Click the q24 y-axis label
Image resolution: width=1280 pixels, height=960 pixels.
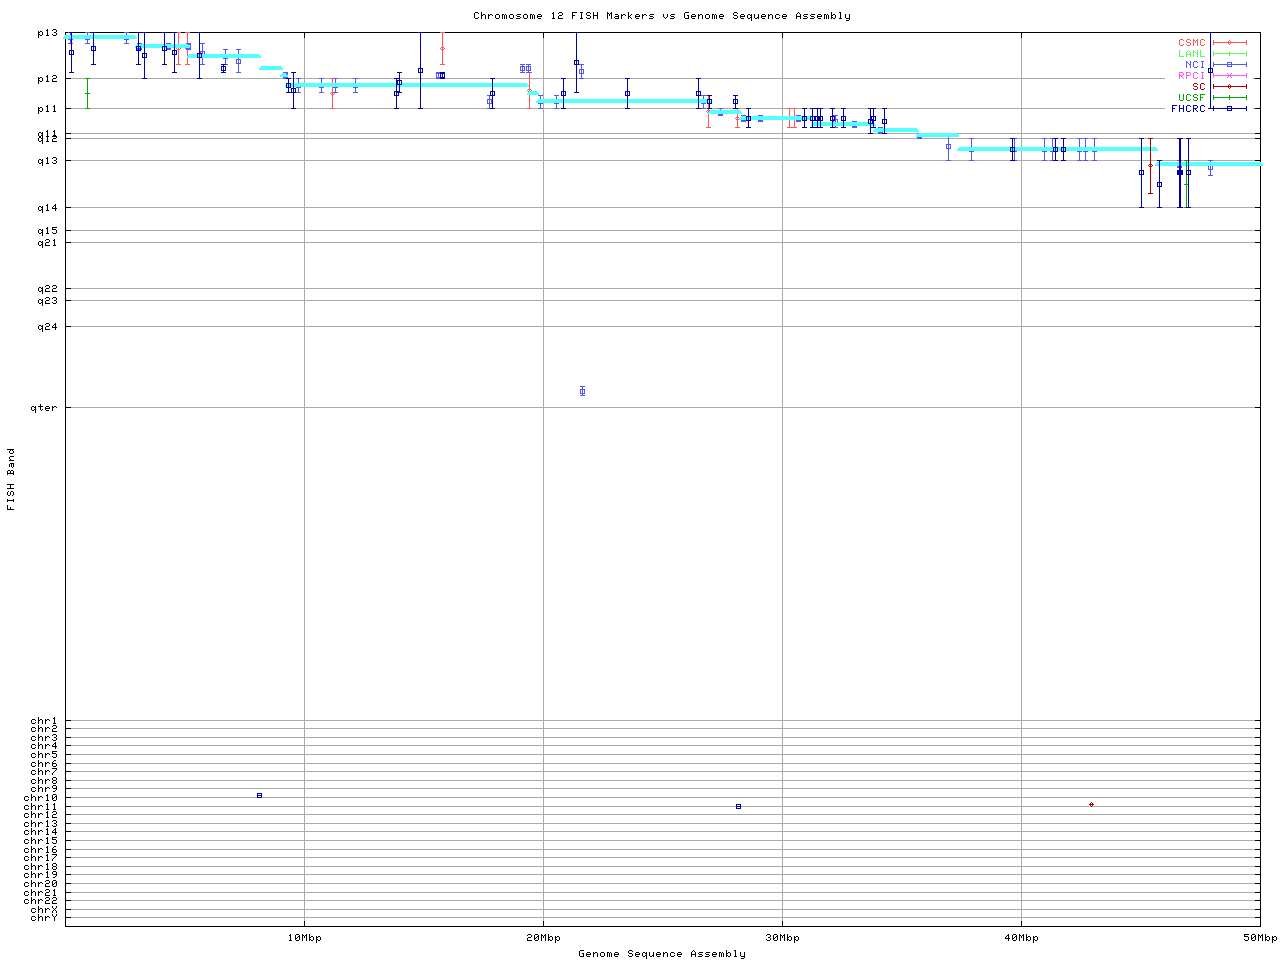coord(47,327)
